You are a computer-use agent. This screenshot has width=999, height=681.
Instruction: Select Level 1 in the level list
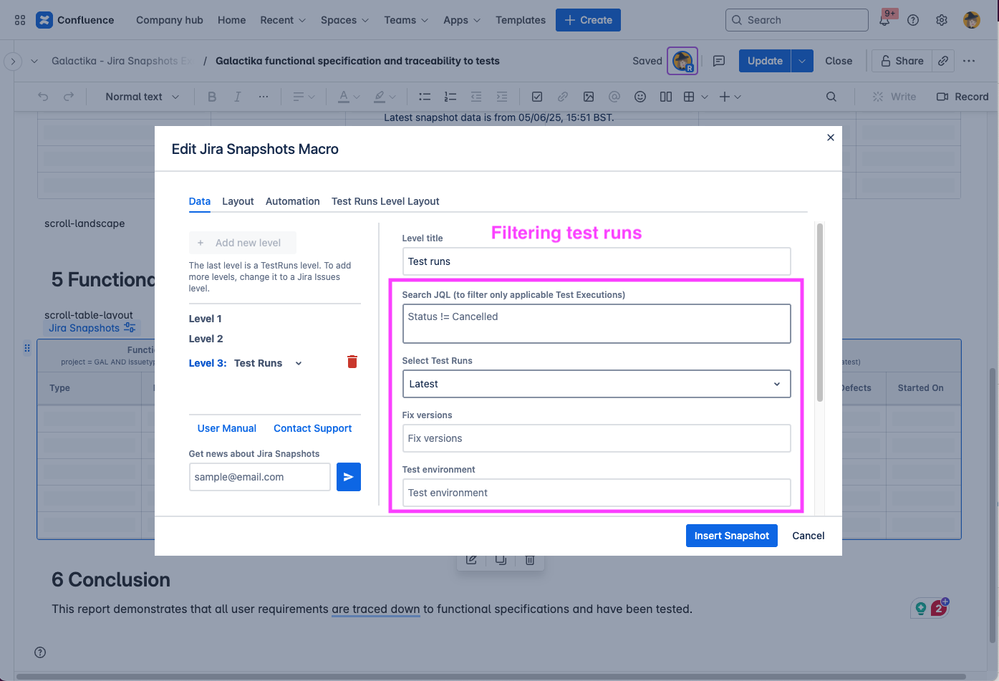coord(205,319)
